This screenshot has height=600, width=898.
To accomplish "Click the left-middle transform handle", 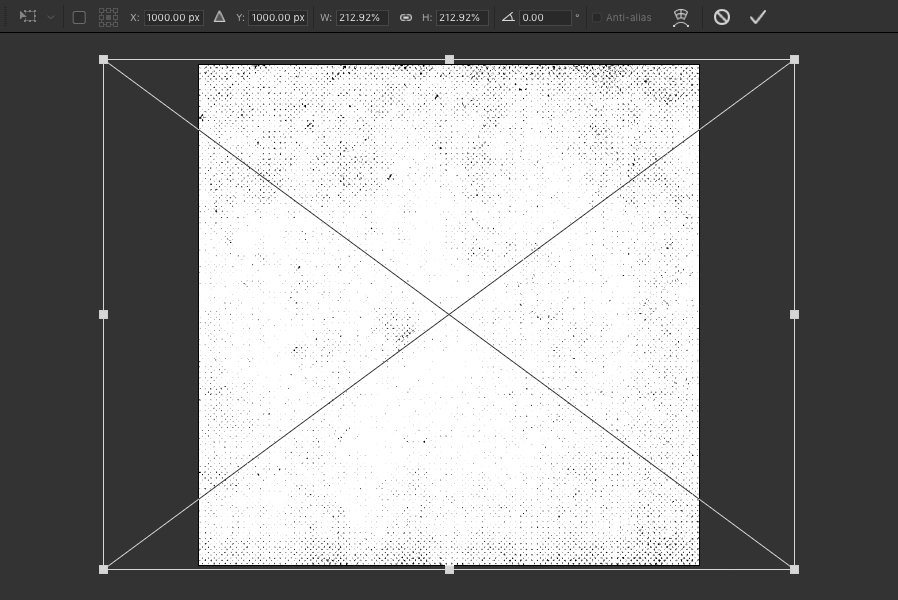I will (104, 314).
